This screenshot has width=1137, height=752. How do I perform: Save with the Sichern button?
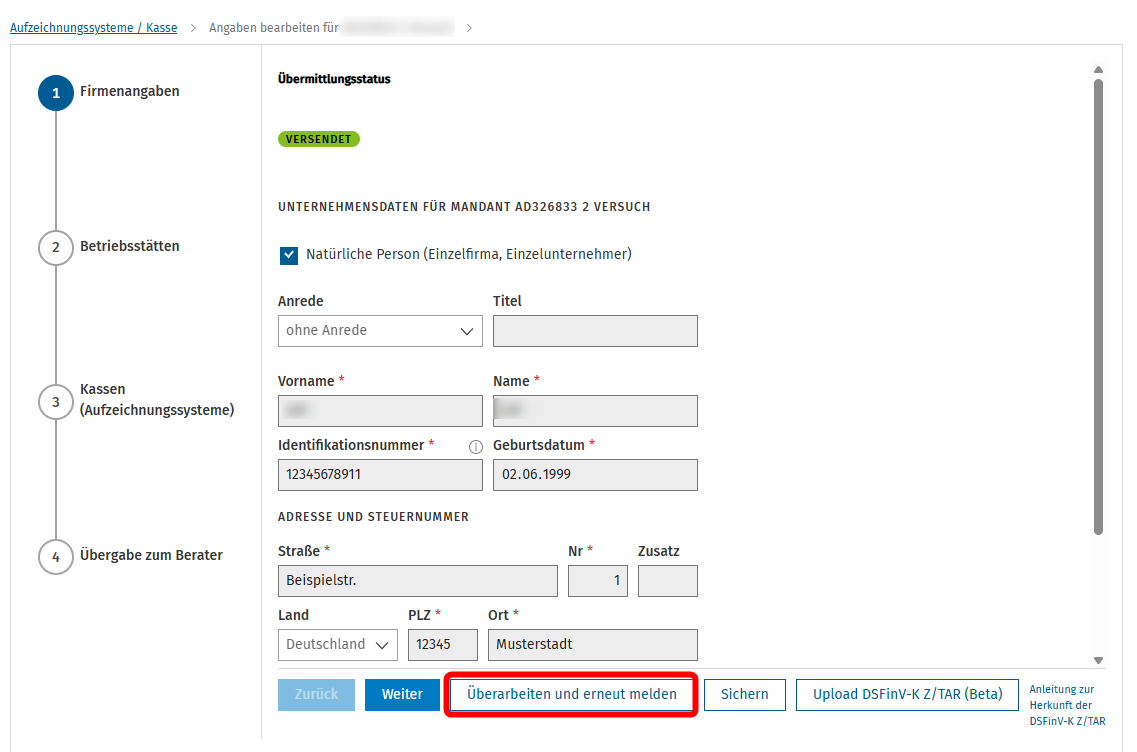pos(745,695)
